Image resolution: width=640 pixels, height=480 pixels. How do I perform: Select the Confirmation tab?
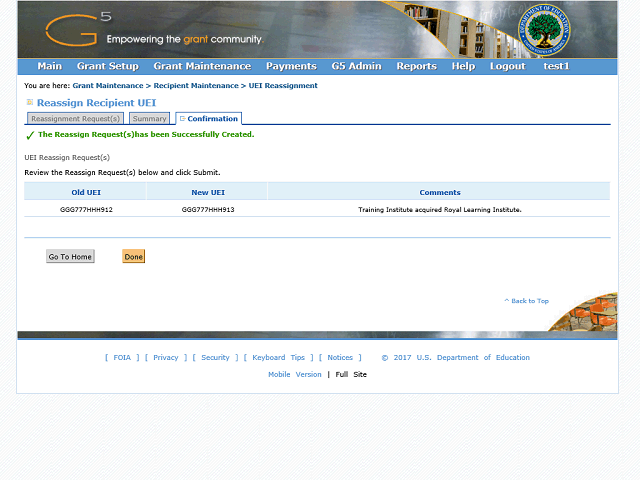tap(209, 118)
